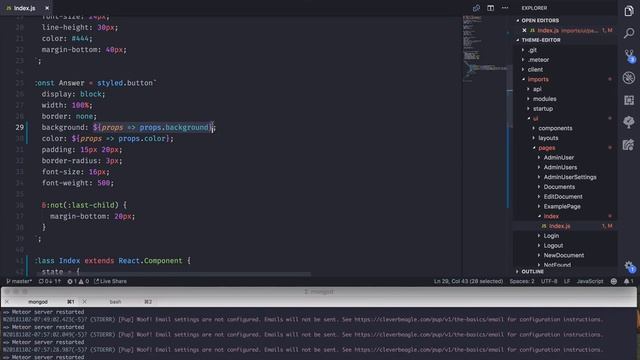Click the "font-weight: 500;" line

coord(78,183)
